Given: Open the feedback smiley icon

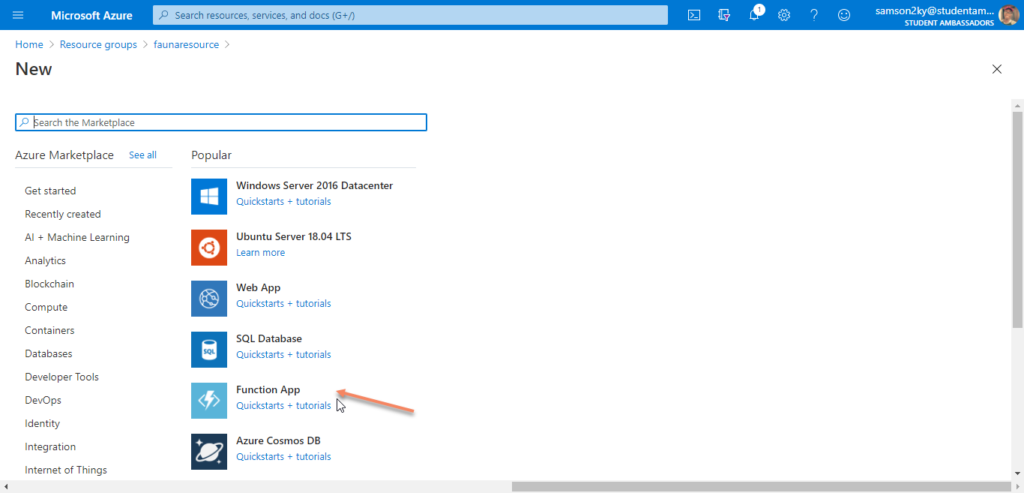Looking at the screenshot, I should (844, 15).
